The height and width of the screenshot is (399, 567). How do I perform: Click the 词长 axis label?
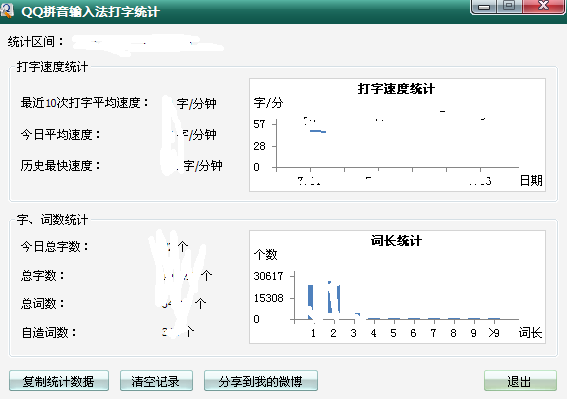click(x=530, y=332)
